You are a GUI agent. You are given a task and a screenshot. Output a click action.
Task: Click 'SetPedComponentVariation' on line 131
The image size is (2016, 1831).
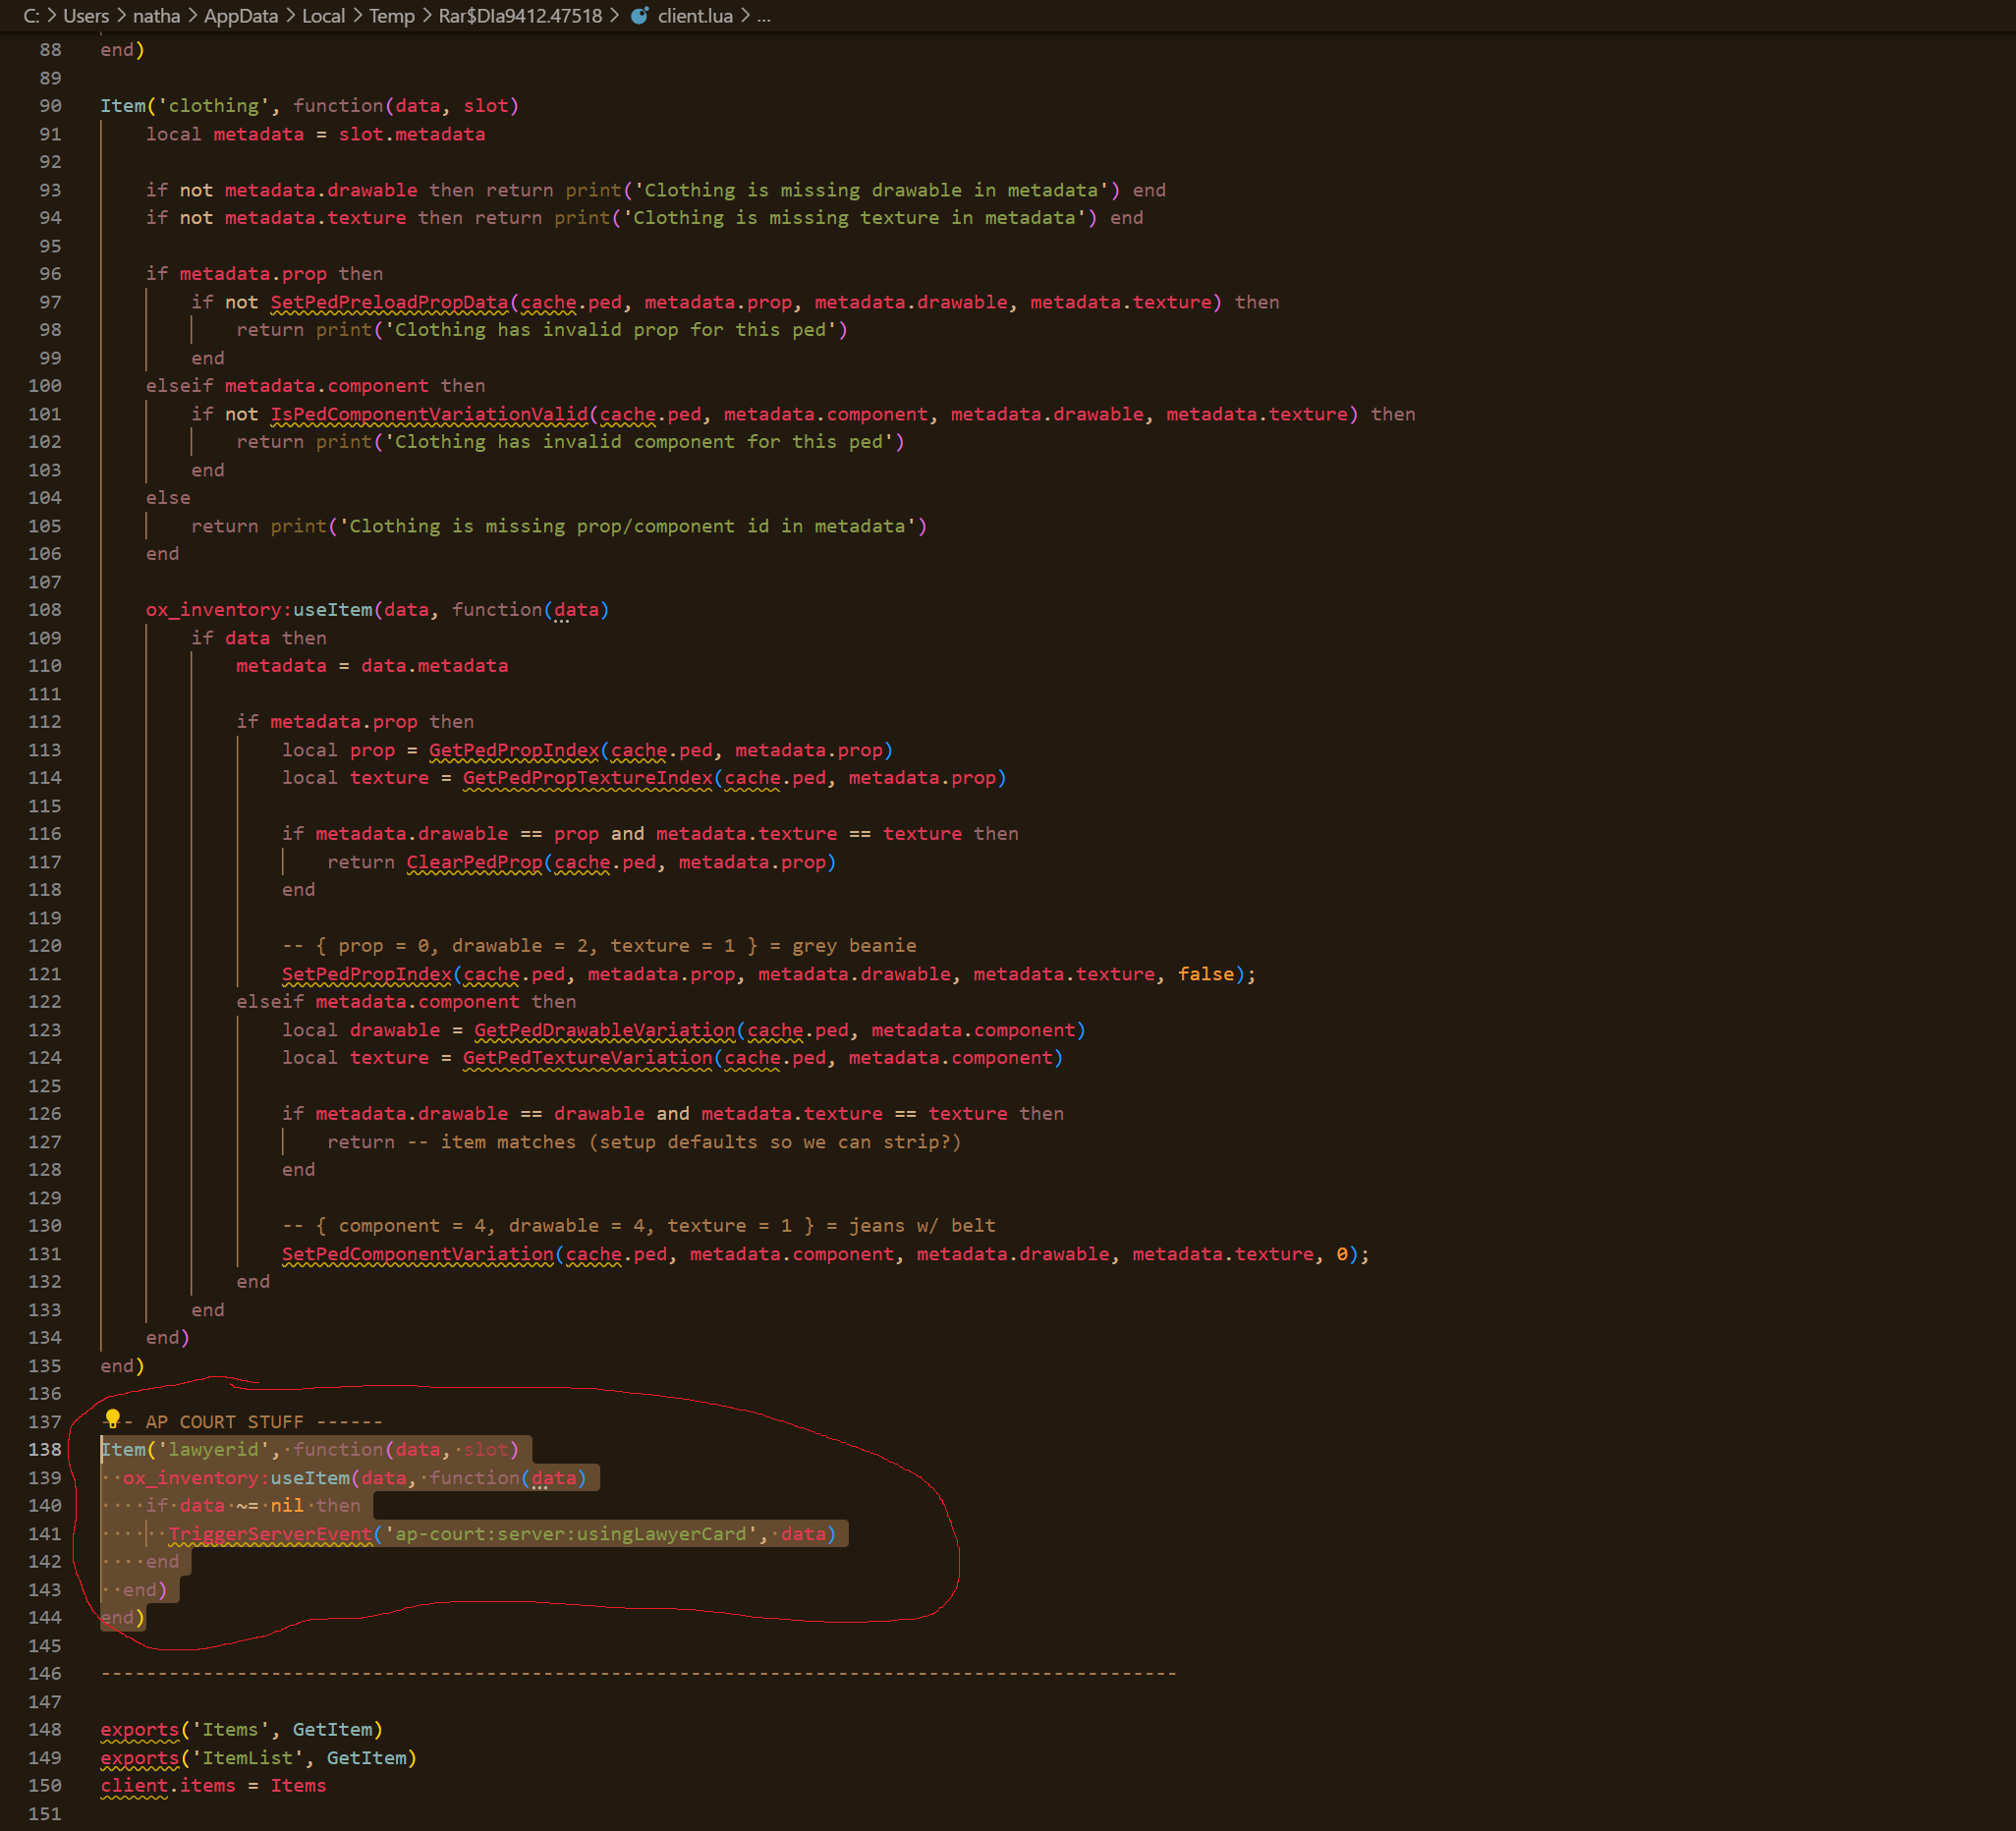tap(418, 1254)
